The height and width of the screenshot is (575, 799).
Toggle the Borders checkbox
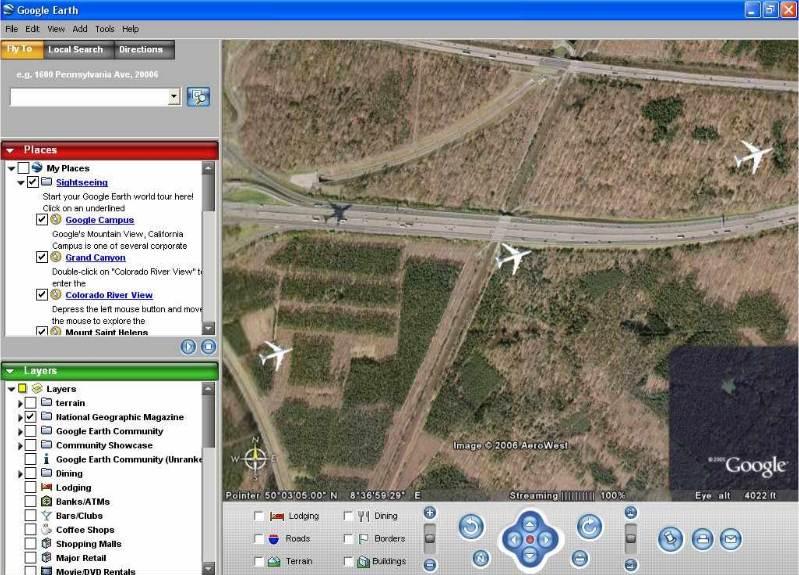click(347, 539)
